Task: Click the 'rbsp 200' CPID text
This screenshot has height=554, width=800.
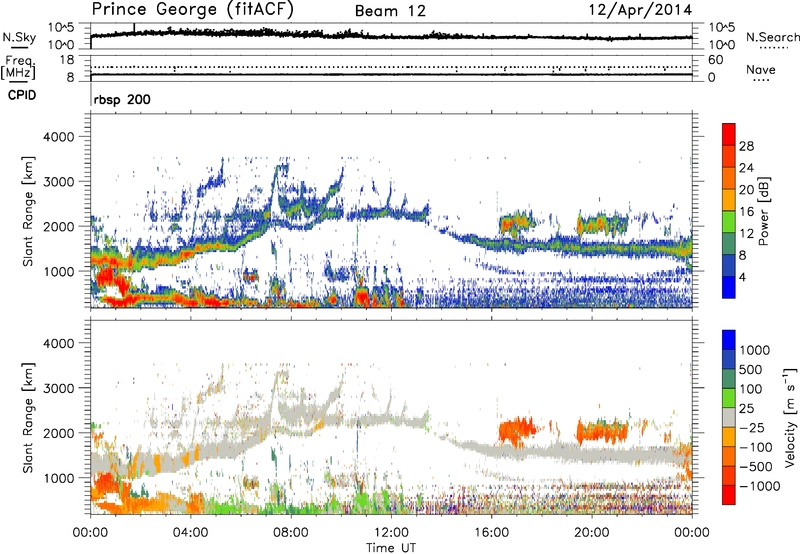Action: 122,99
